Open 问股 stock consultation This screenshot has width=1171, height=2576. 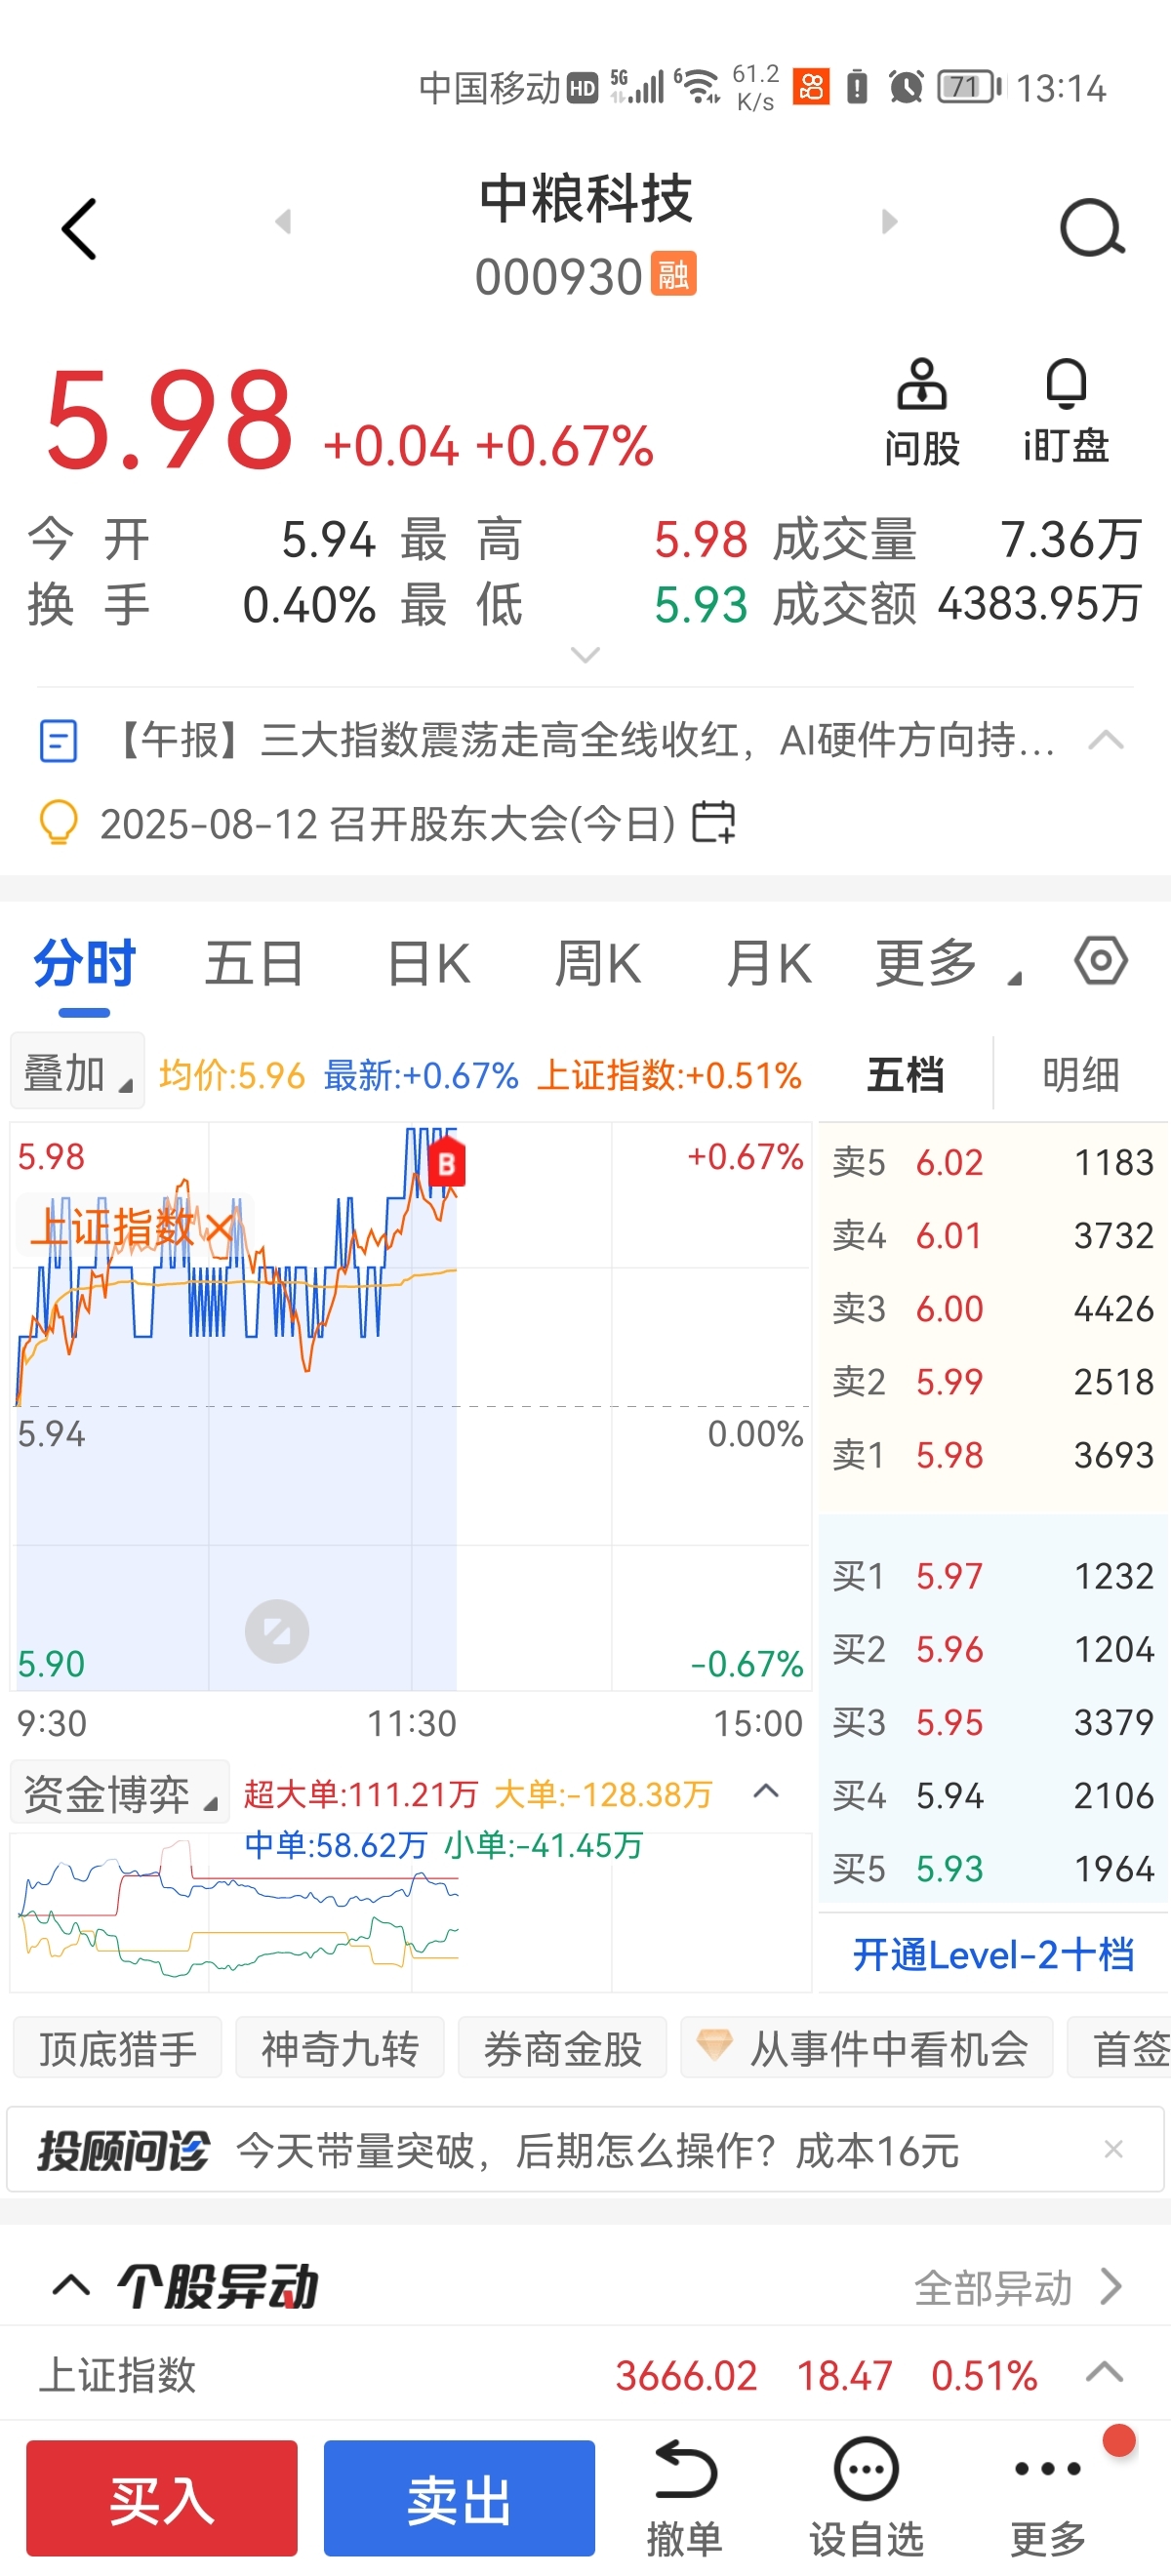[x=921, y=413]
